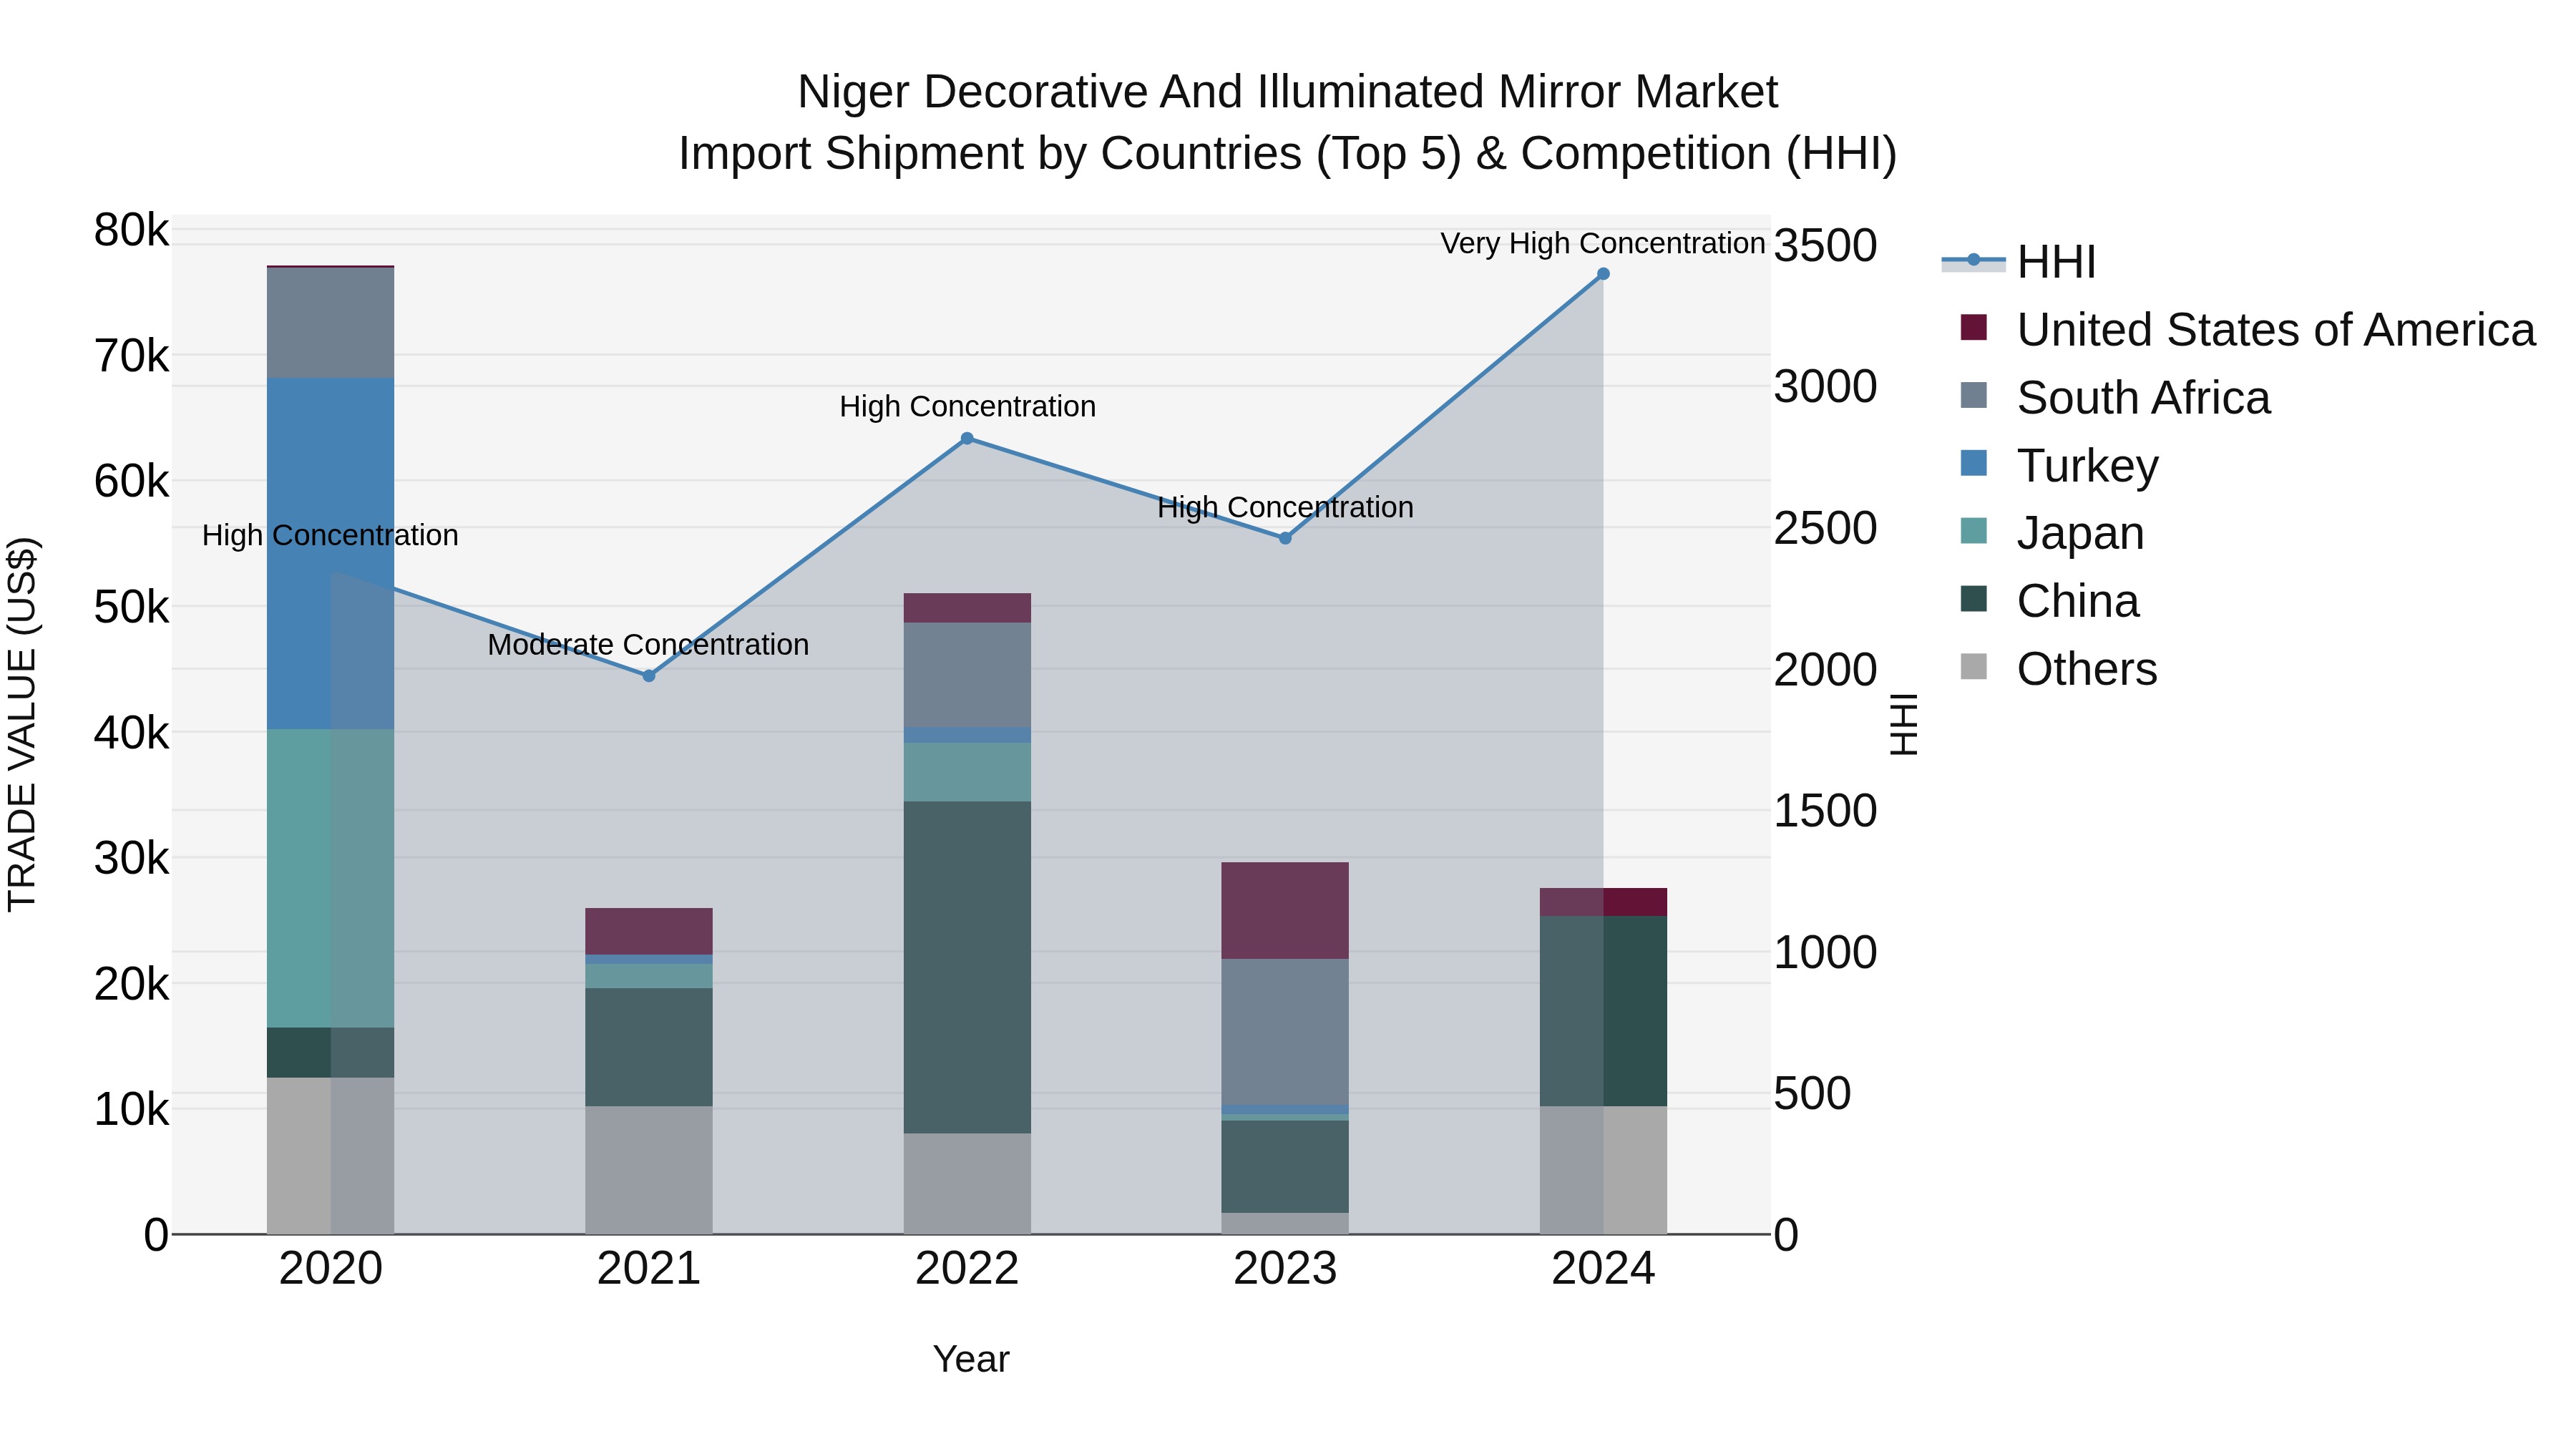2576x1449 pixels.
Task: Click the China legend color swatch
Action: (1974, 598)
